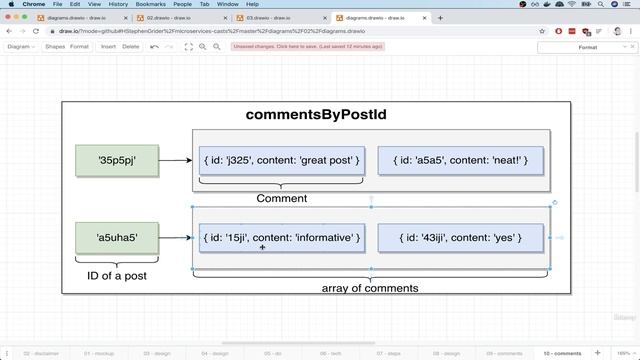Click the redo arrow in draw.io toolbar

(x=169, y=47)
